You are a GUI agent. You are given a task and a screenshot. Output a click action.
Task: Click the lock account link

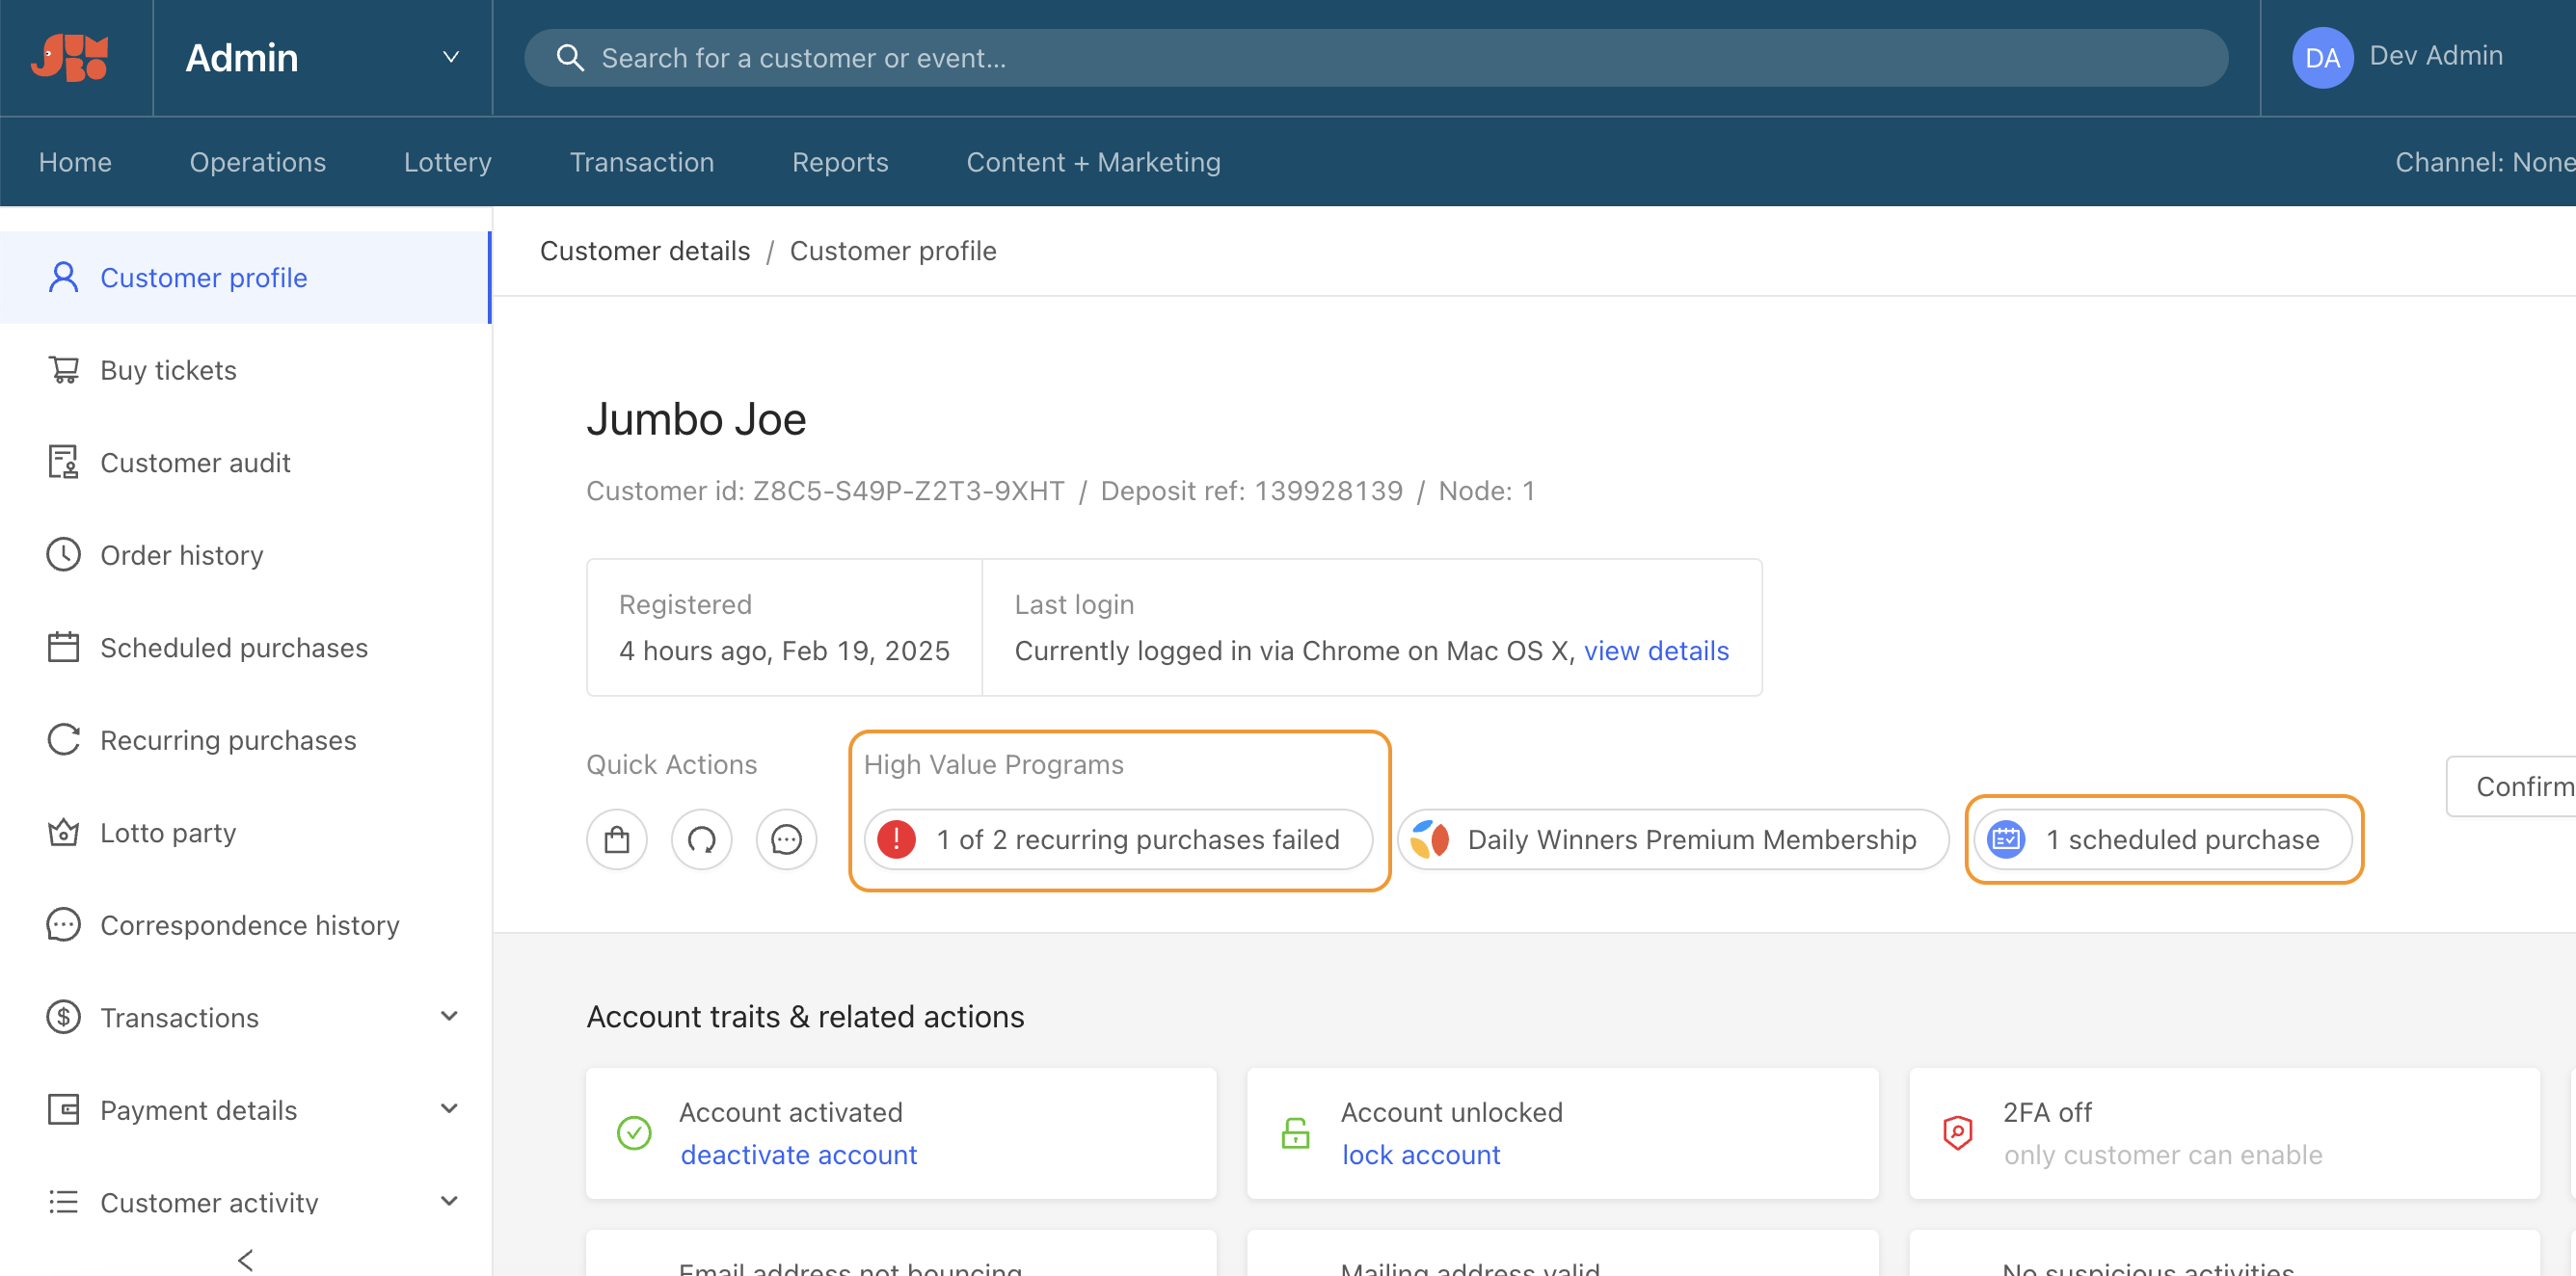[1421, 1155]
